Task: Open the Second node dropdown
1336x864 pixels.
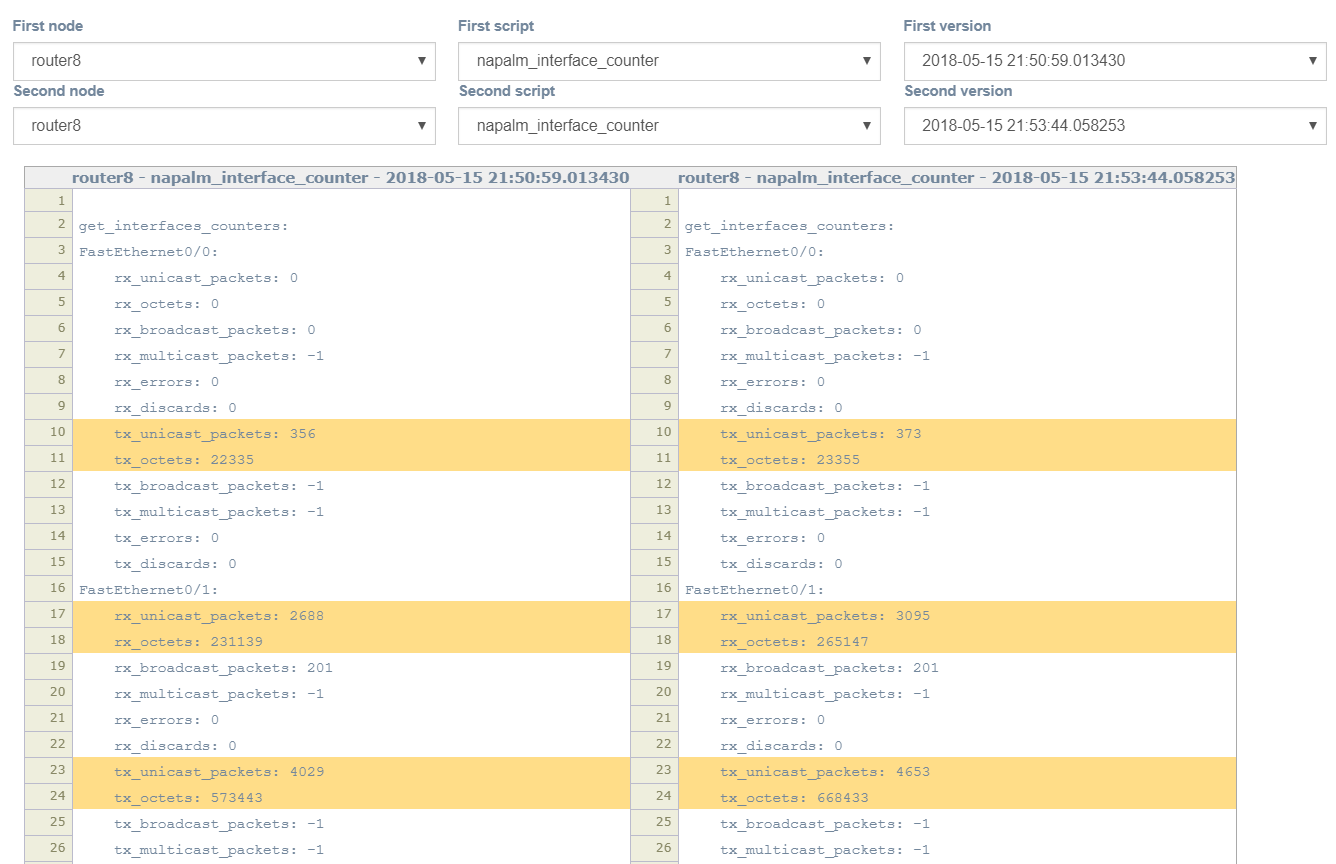Action: [224, 126]
